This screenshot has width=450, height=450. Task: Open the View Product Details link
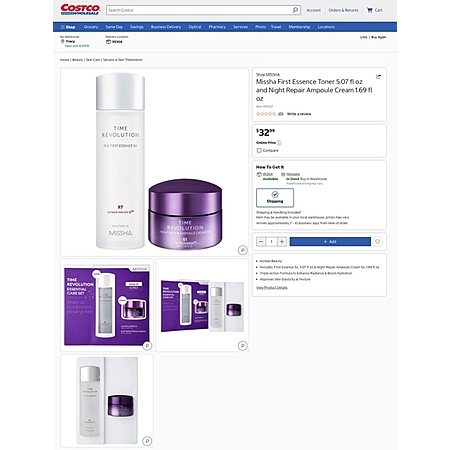click(272, 287)
